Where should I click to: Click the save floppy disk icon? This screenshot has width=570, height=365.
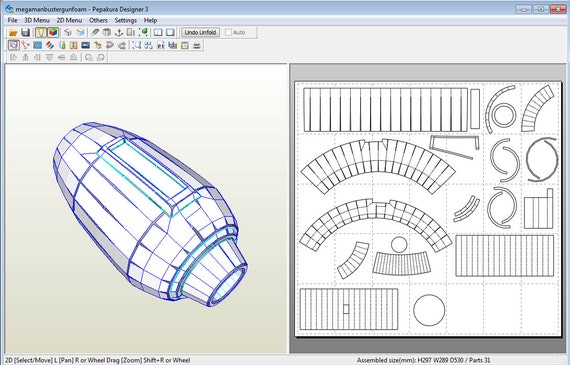[x=25, y=32]
